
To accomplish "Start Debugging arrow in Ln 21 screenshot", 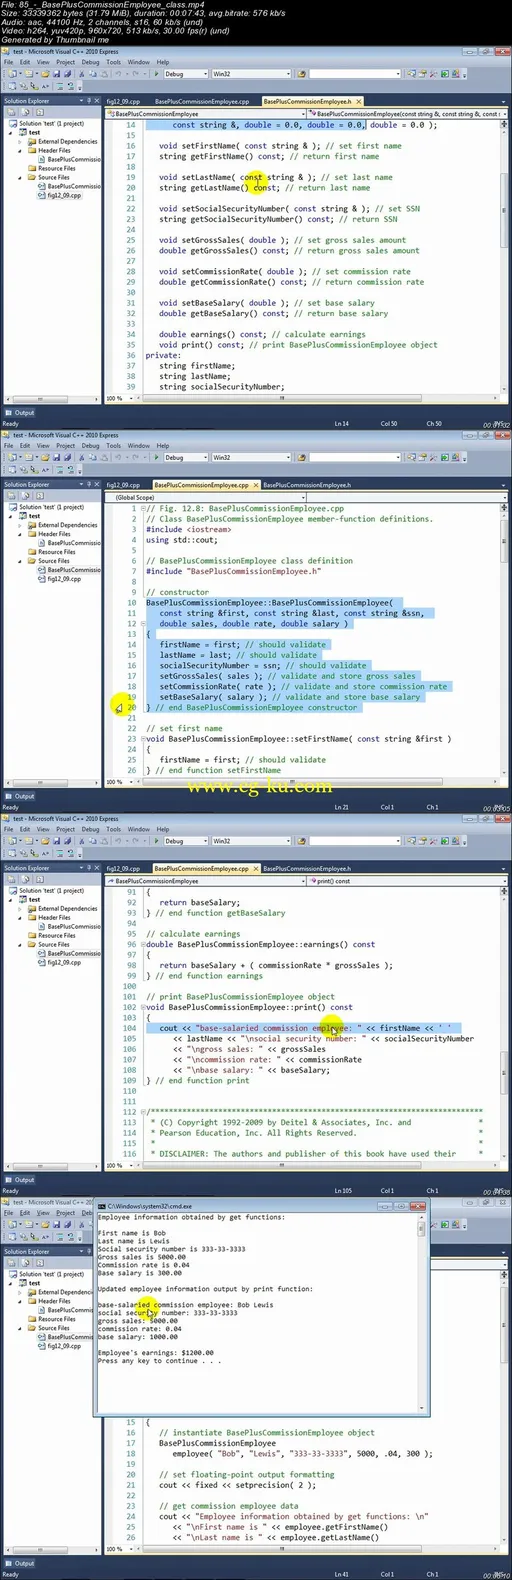I will [x=154, y=457].
